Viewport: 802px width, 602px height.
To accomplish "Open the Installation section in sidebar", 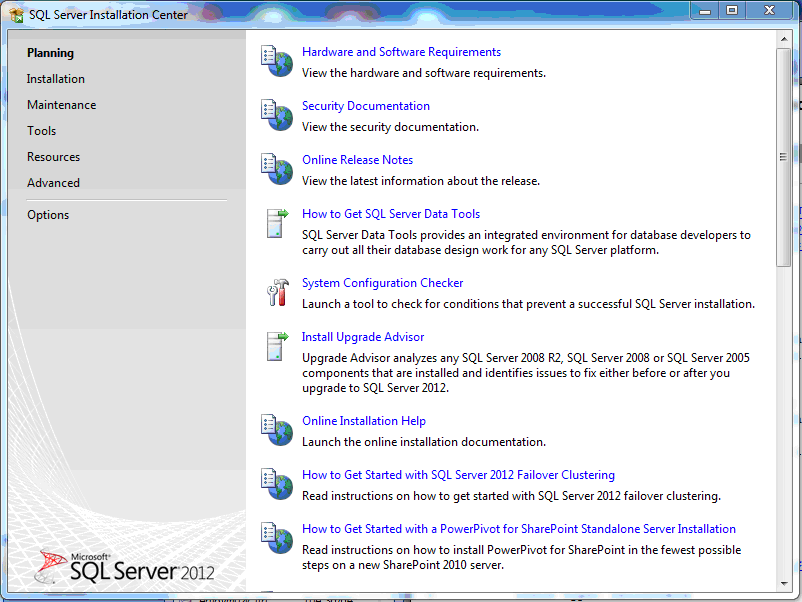I will point(56,79).
